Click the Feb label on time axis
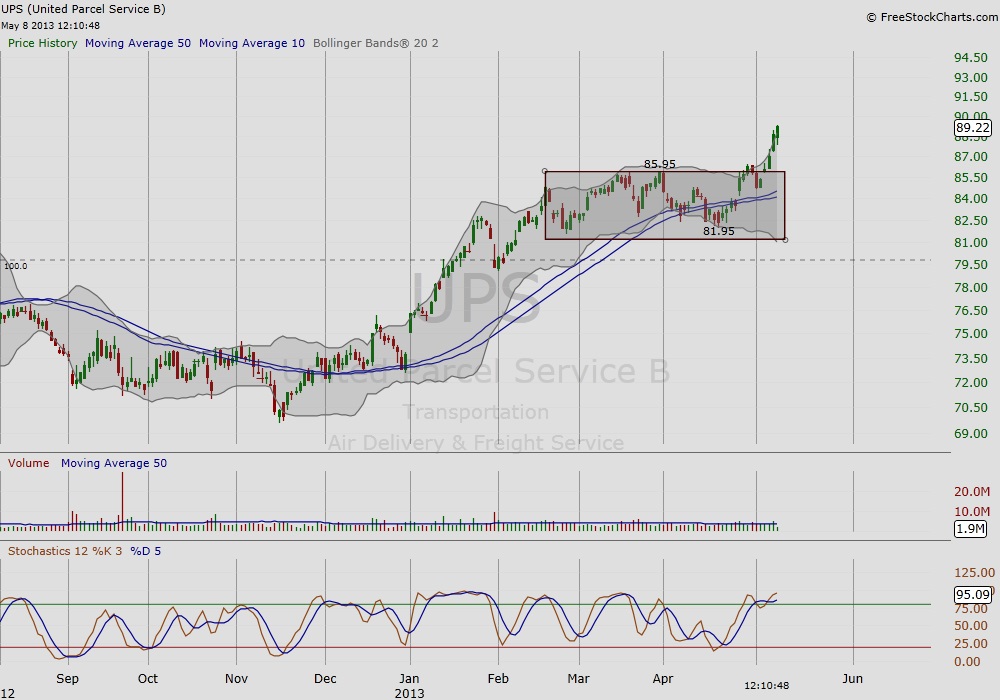 [498, 678]
